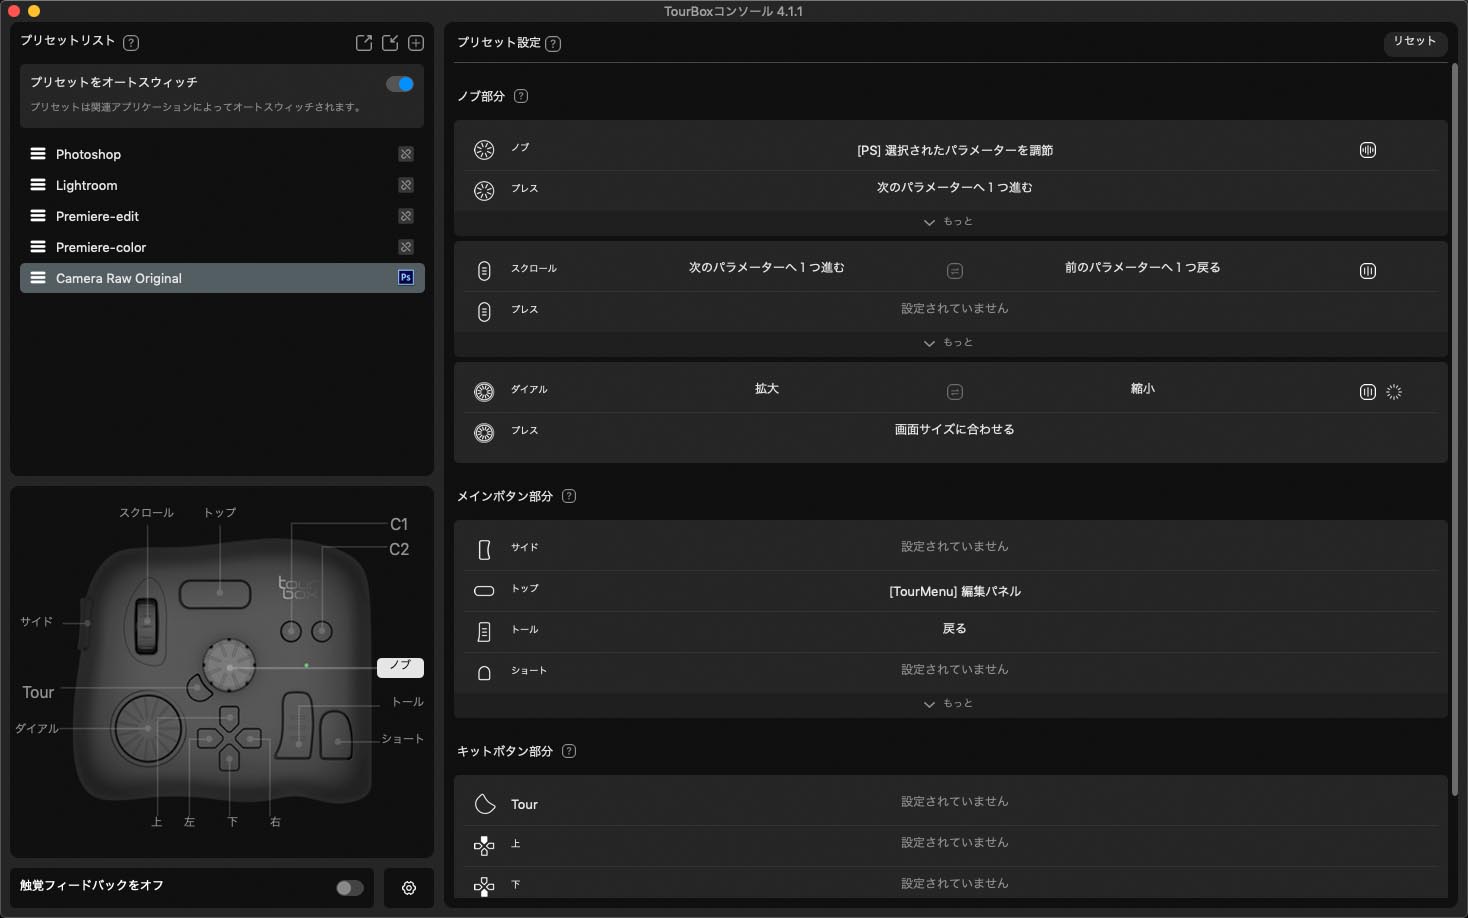Remove the Photoshop preset with its X button

click(x=406, y=154)
